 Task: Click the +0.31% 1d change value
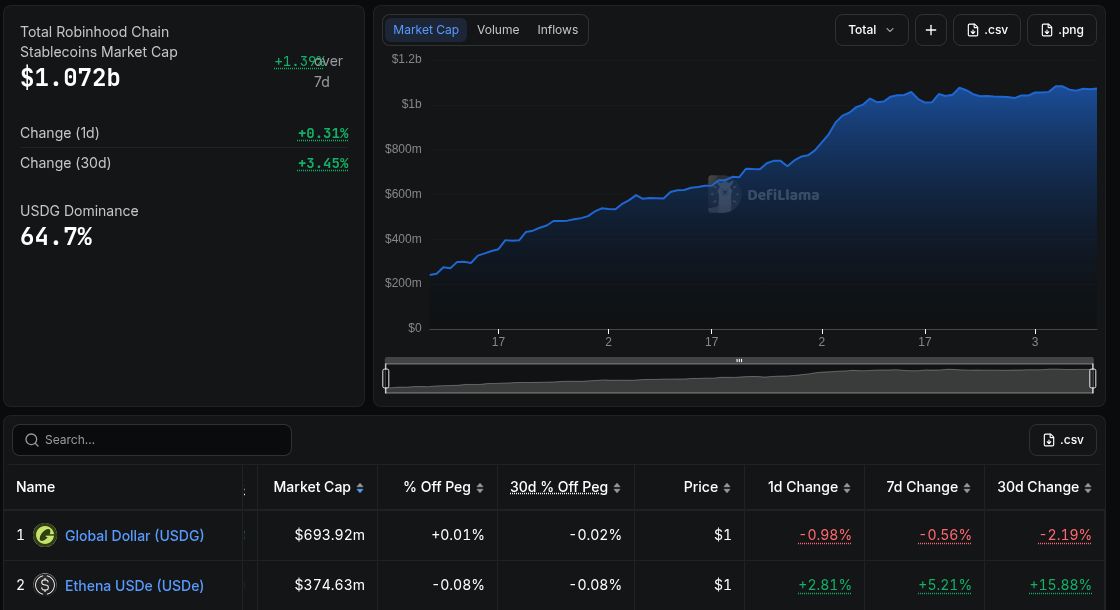click(323, 134)
